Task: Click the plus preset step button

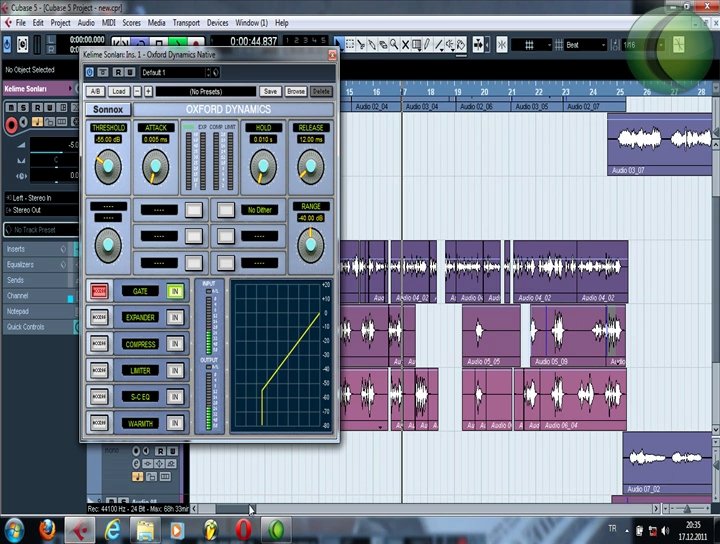Action: [148, 91]
